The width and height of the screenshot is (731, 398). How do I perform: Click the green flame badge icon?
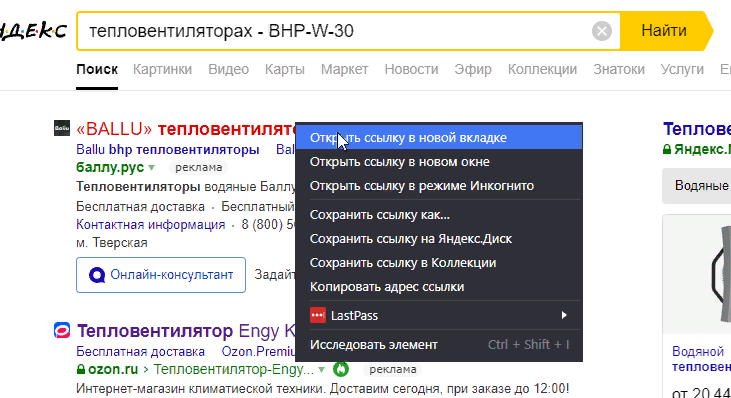pos(341,369)
